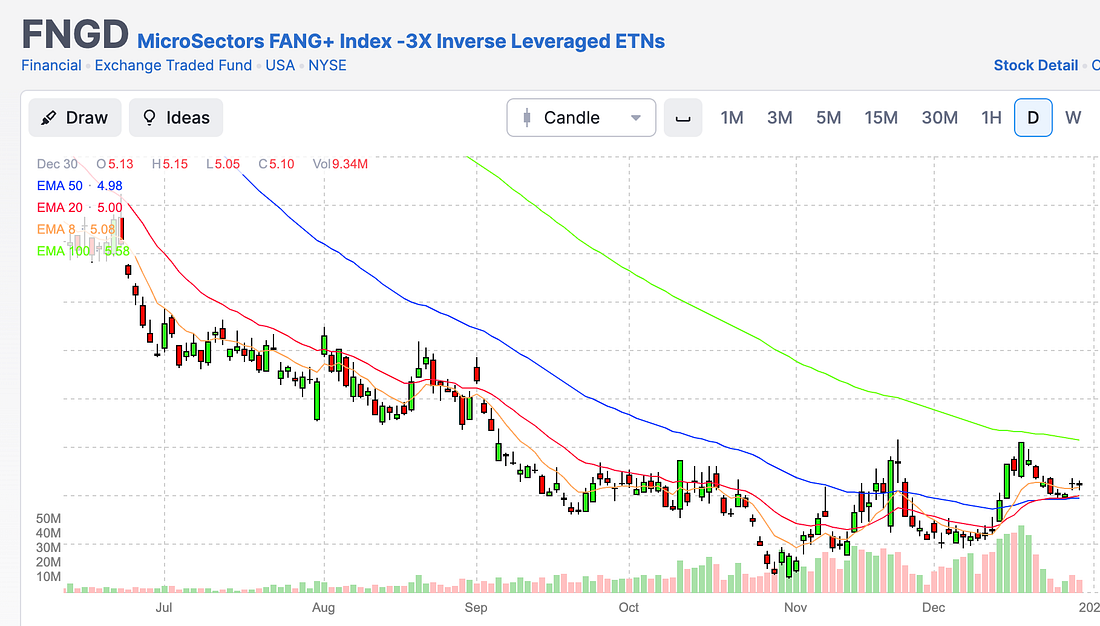1100x626 pixels.
Task: Click the 50M volume axis label
Action: coord(48,519)
